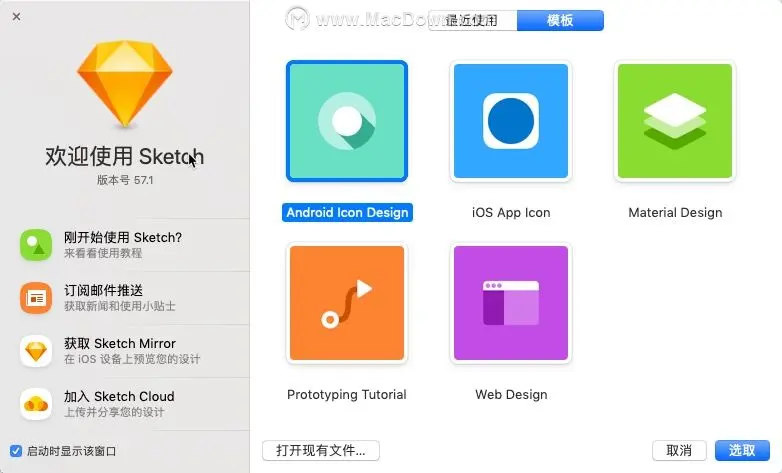
Task: Click the Web Design label
Action: 511,395
